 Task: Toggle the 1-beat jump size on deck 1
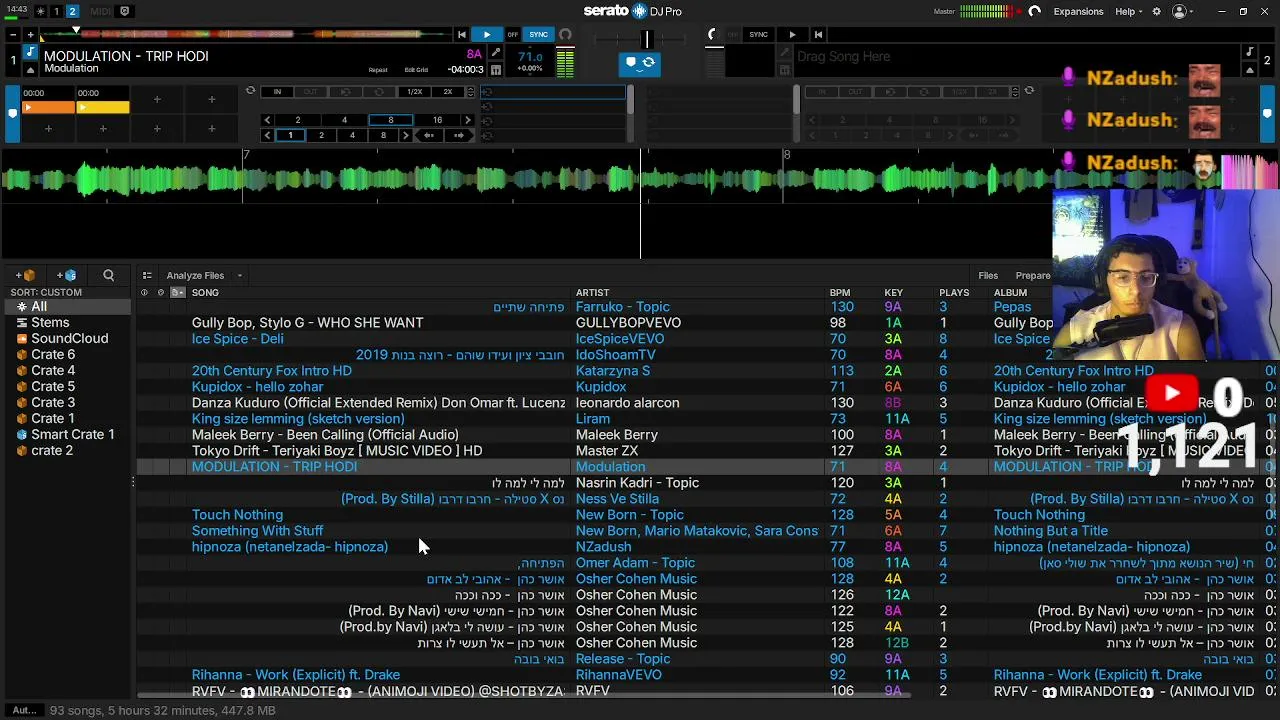point(290,135)
